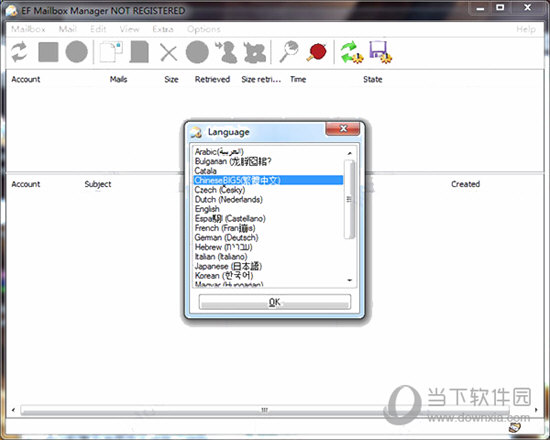
Task: Open the Extra menu
Action: [163, 29]
